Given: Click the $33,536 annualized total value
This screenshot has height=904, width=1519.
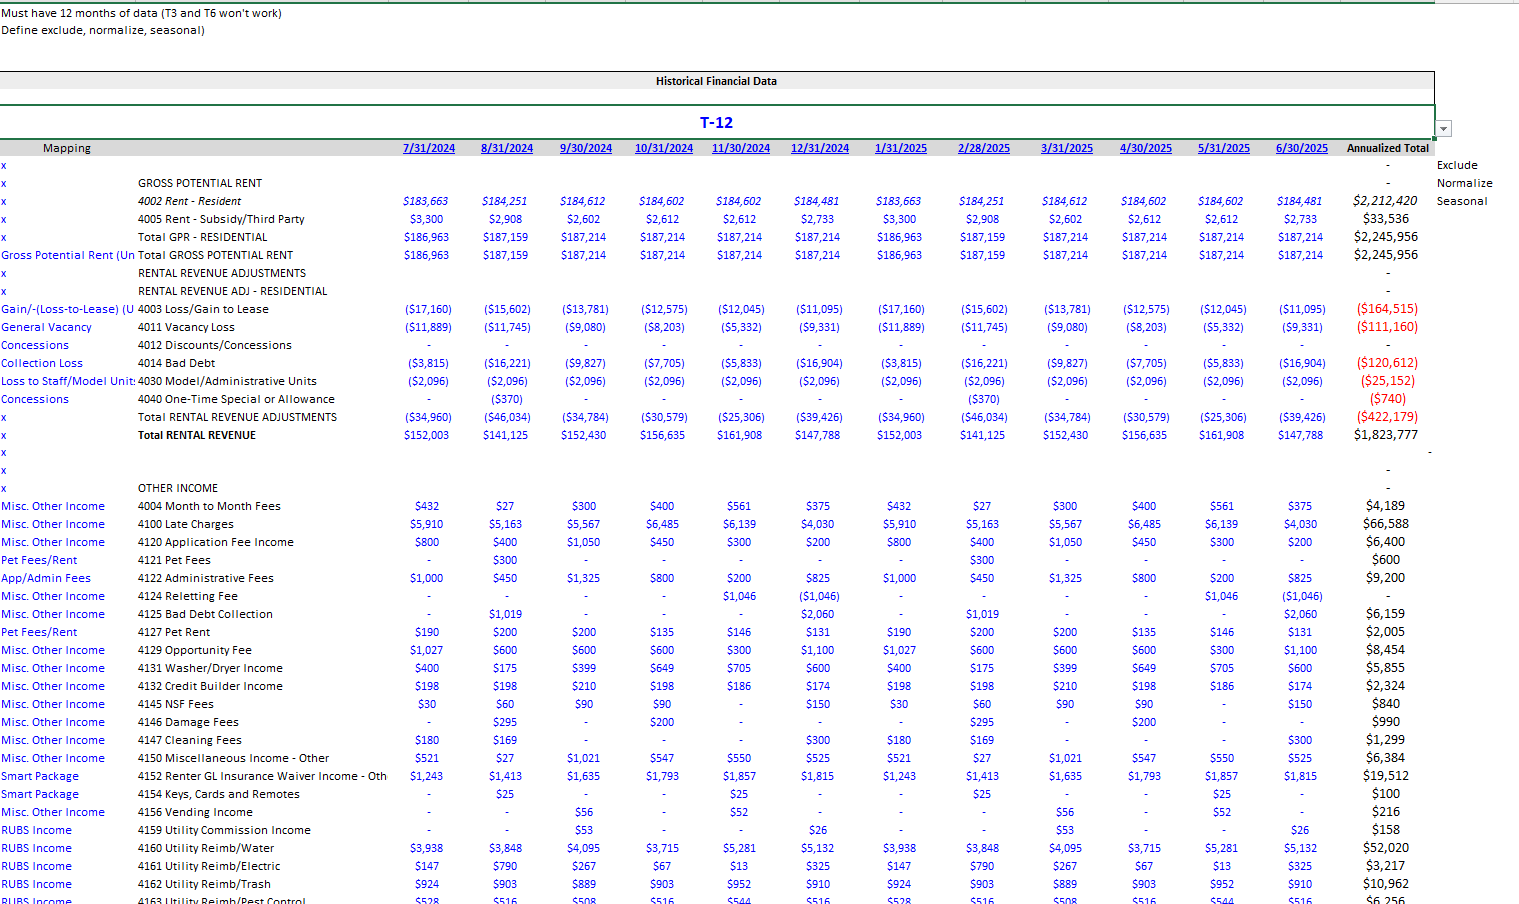Looking at the screenshot, I should coord(1386,219).
